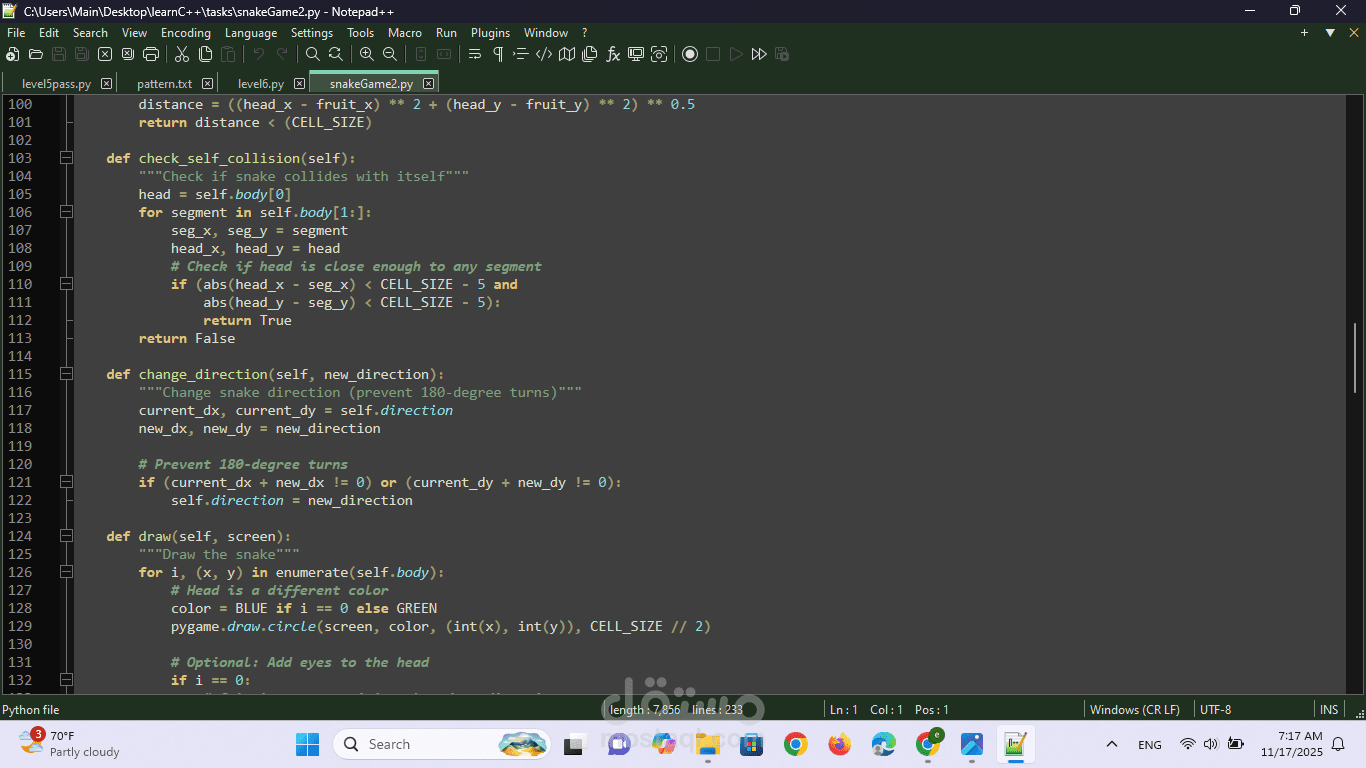Image resolution: width=1366 pixels, height=768 pixels.
Task: Click the Copy toolbar icon
Action: (x=205, y=54)
